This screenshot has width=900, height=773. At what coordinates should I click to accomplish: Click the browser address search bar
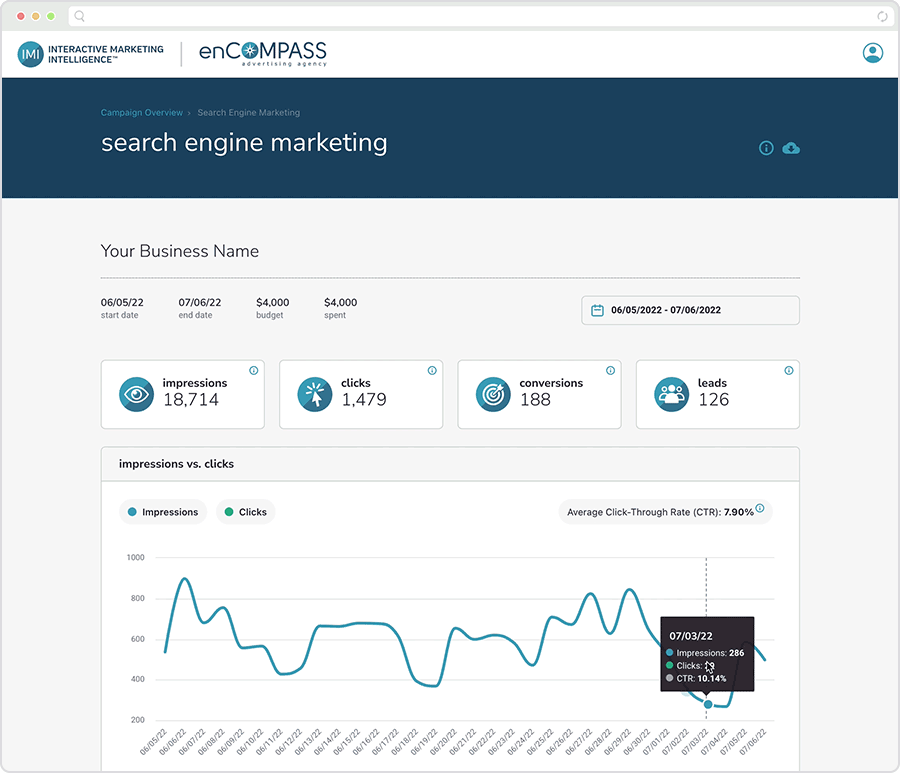point(470,16)
